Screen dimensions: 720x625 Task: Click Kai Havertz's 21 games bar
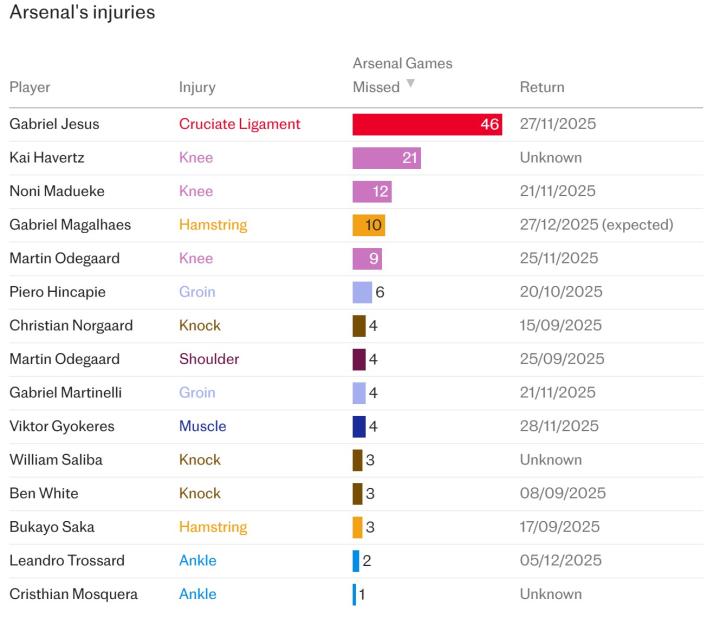point(387,158)
